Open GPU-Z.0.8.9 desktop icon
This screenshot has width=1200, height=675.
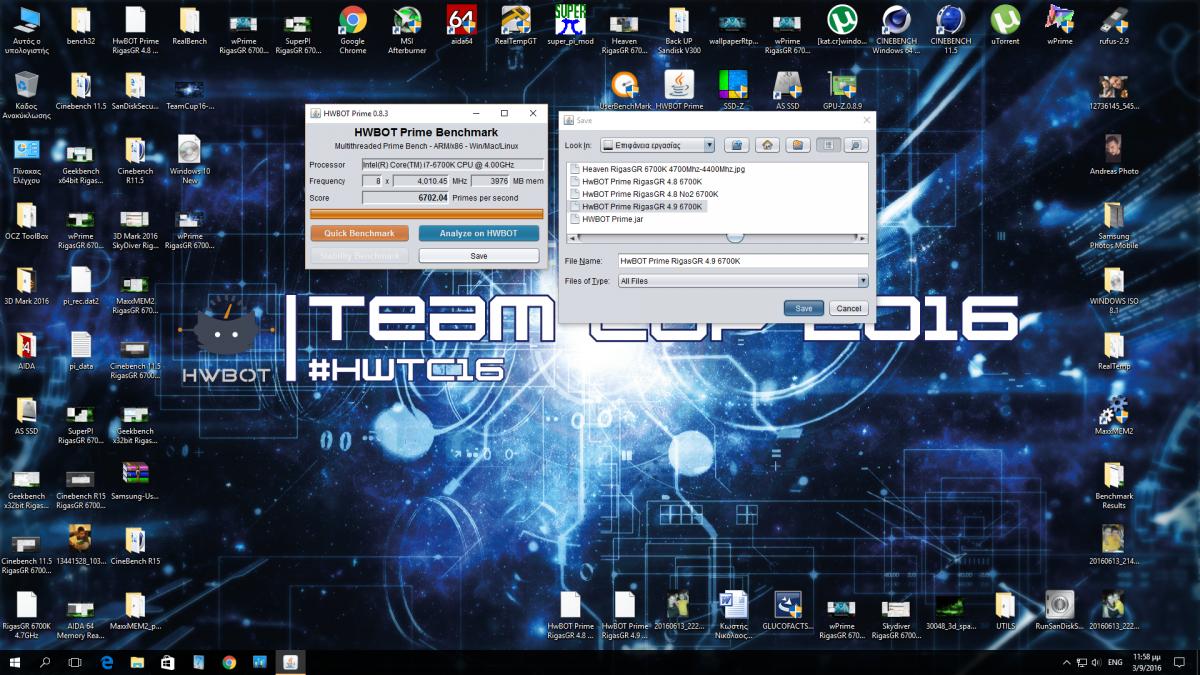(x=842, y=90)
